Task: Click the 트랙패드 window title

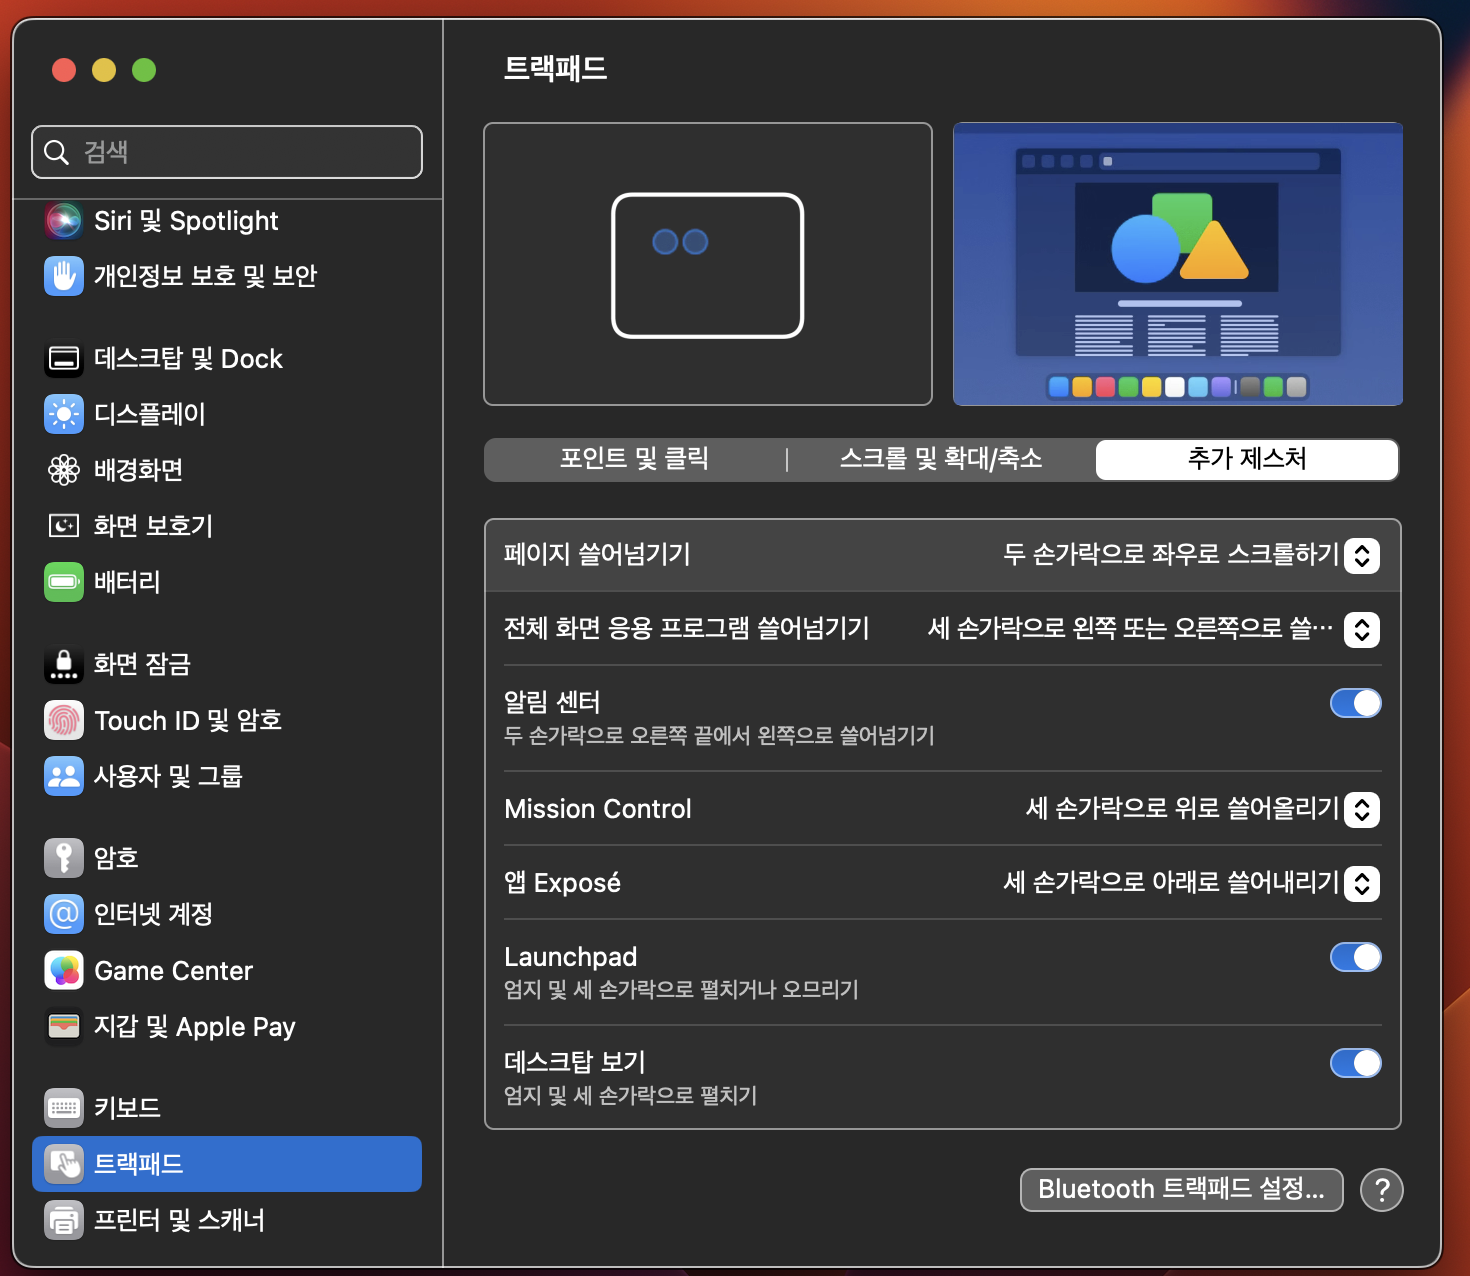Action: [555, 68]
